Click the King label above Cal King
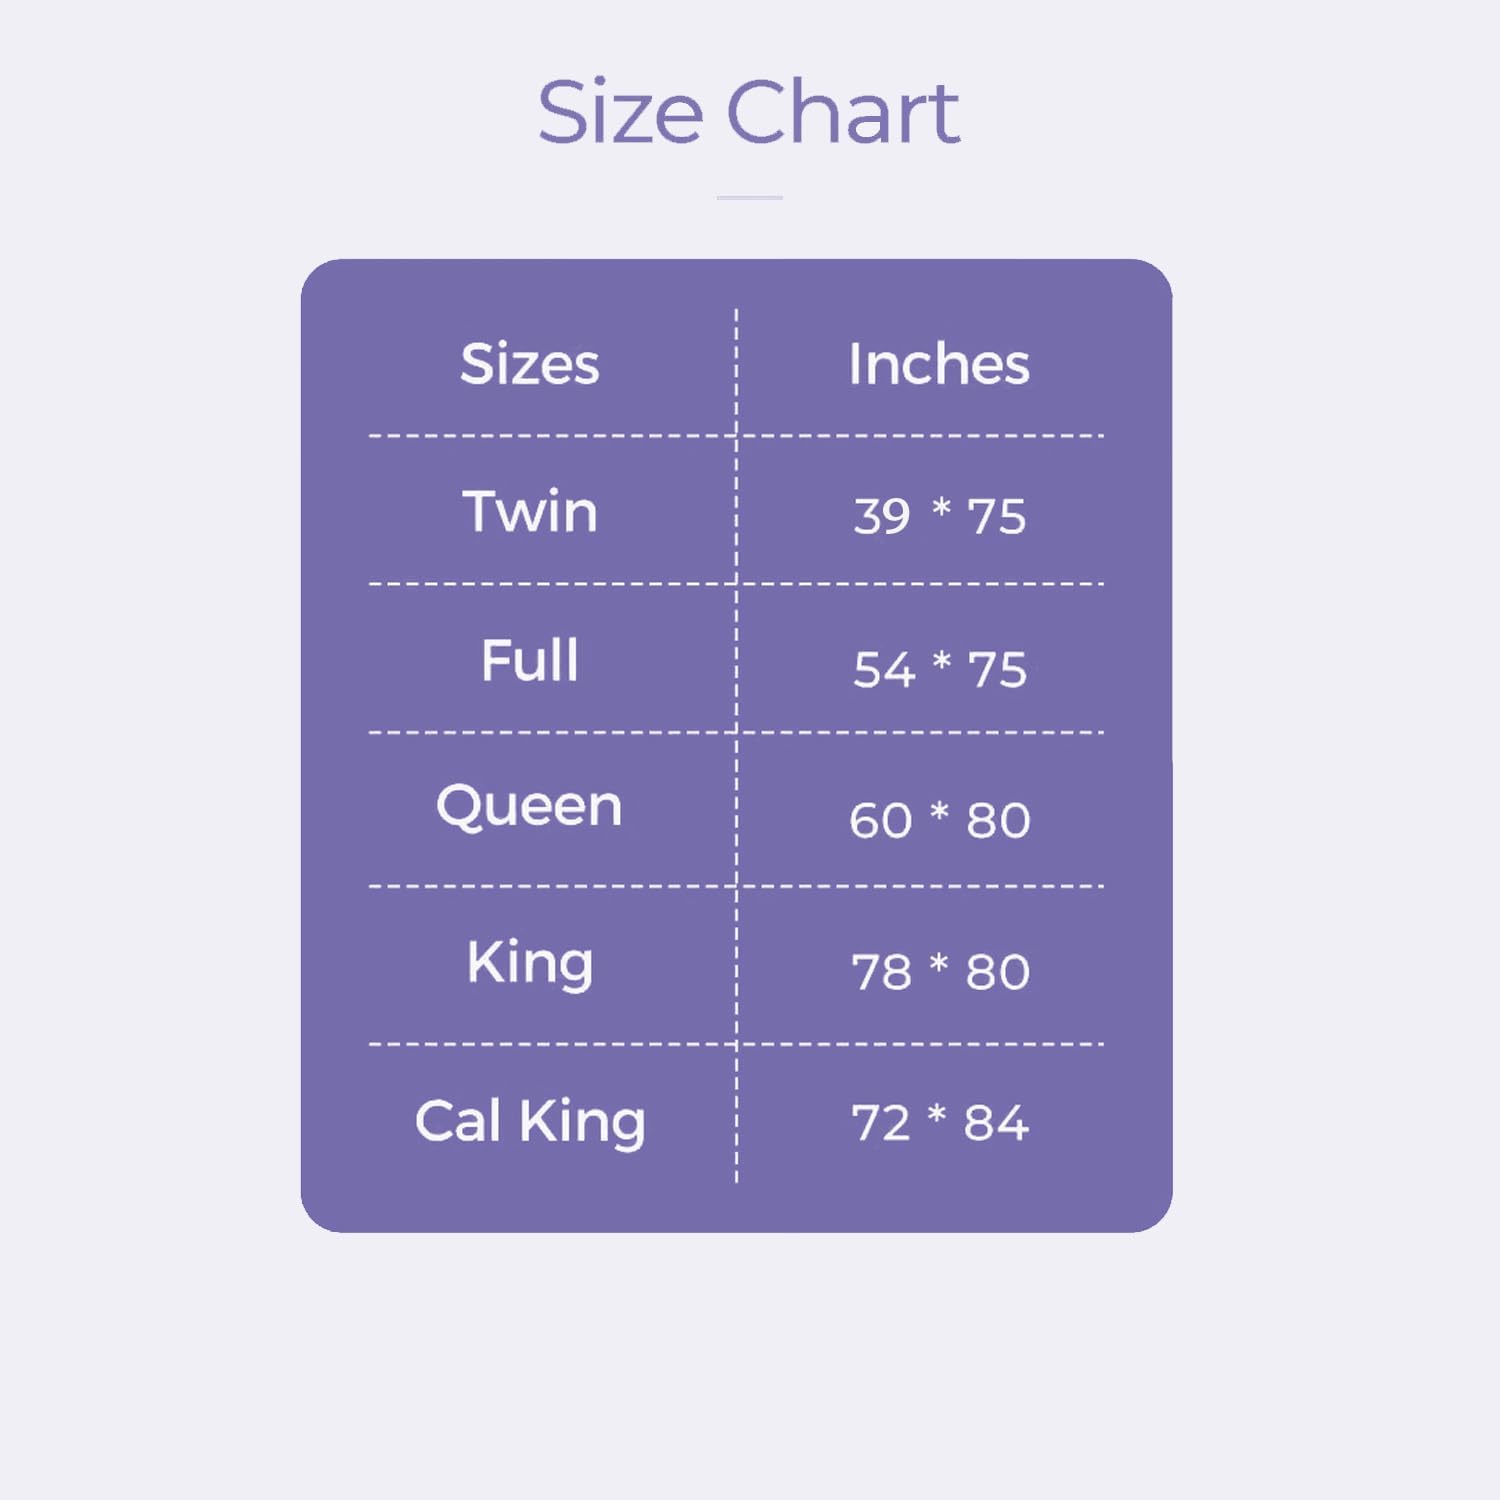Image resolution: width=1500 pixels, height=1500 pixels. coord(529,962)
